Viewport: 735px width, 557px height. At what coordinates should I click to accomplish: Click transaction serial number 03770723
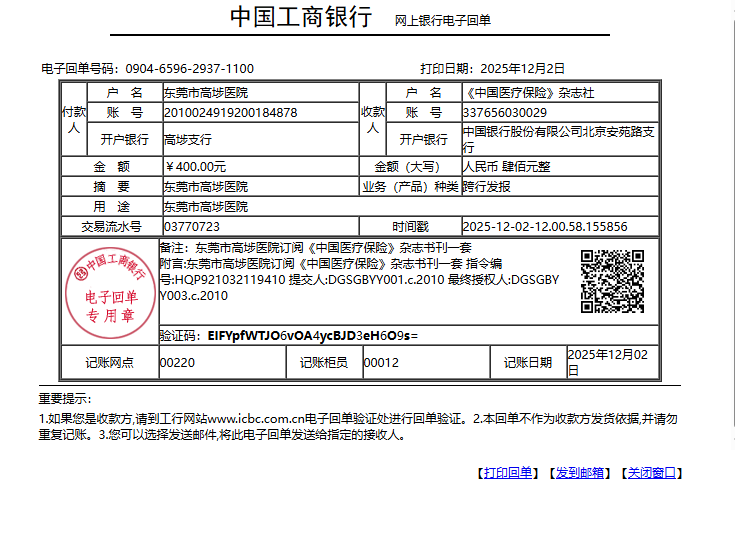(191, 227)
